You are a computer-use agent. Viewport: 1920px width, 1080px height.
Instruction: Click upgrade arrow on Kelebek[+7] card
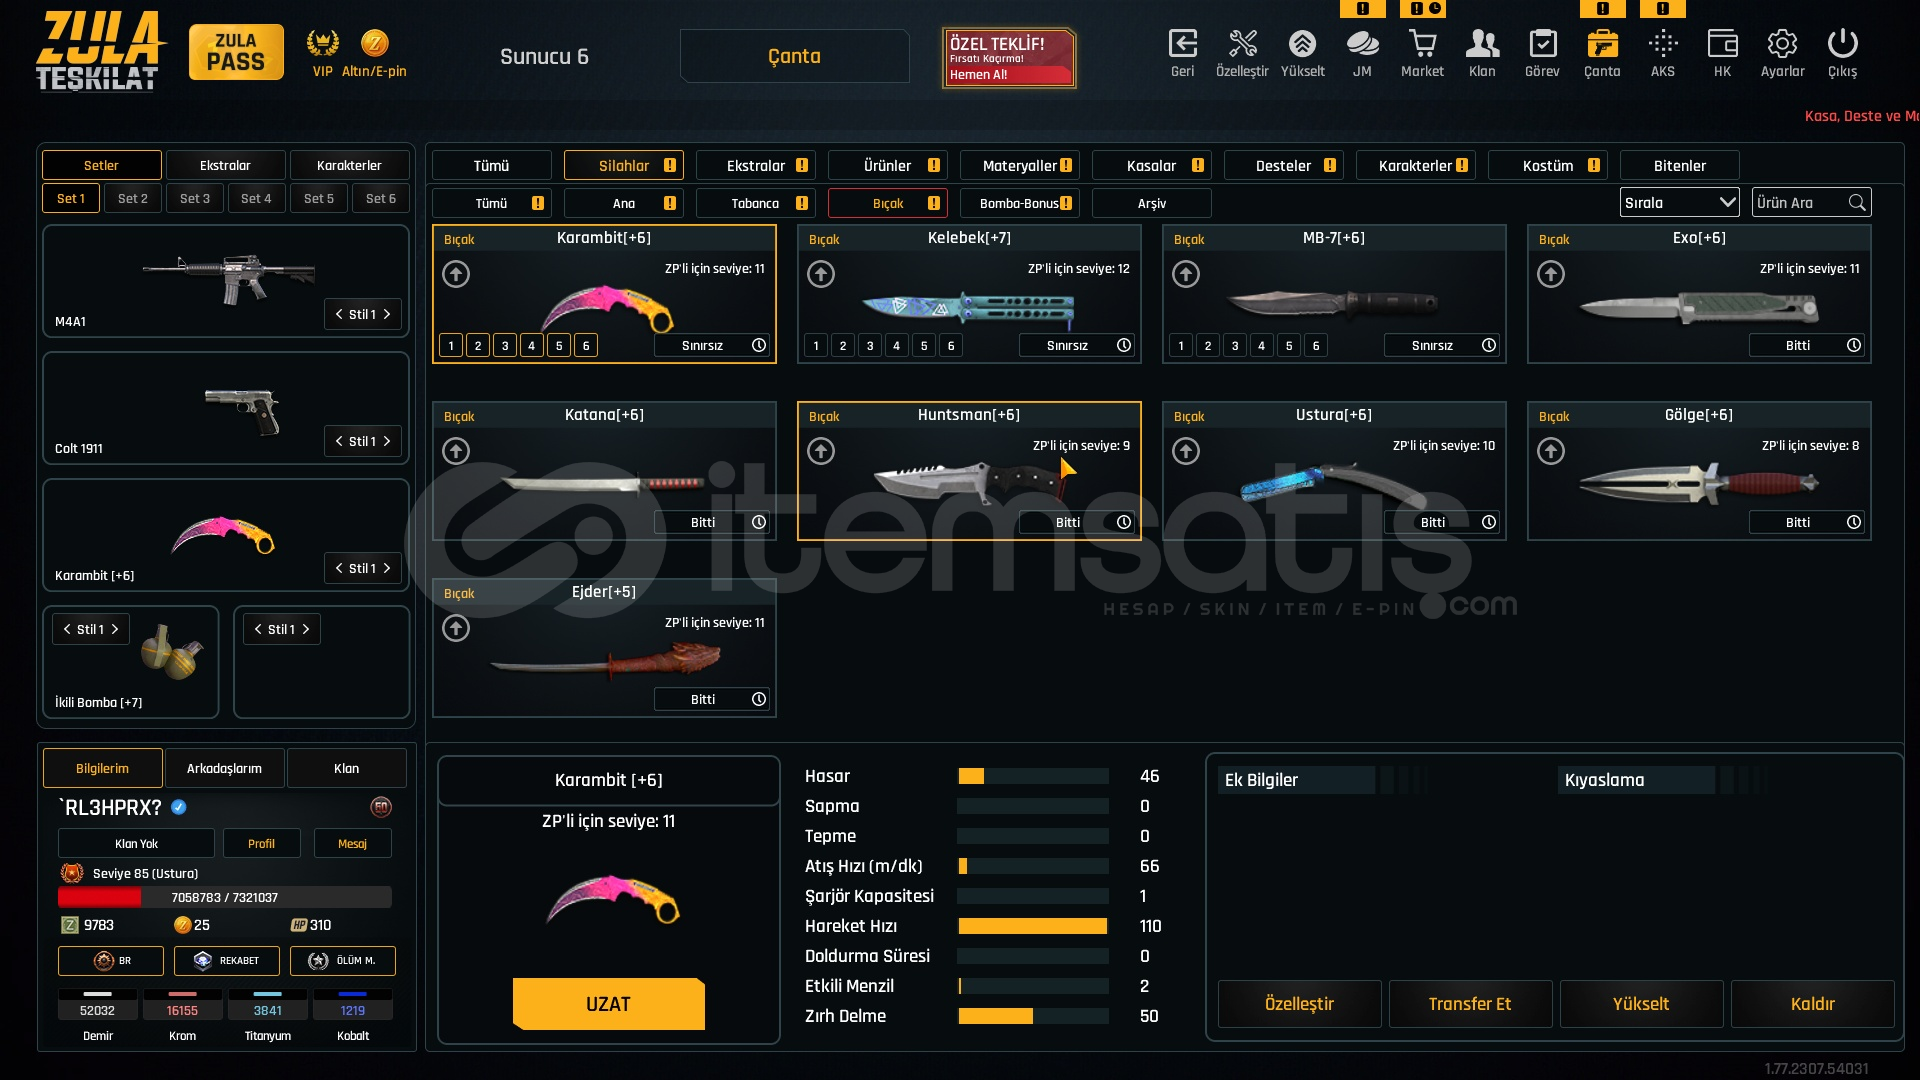[821, 274]
